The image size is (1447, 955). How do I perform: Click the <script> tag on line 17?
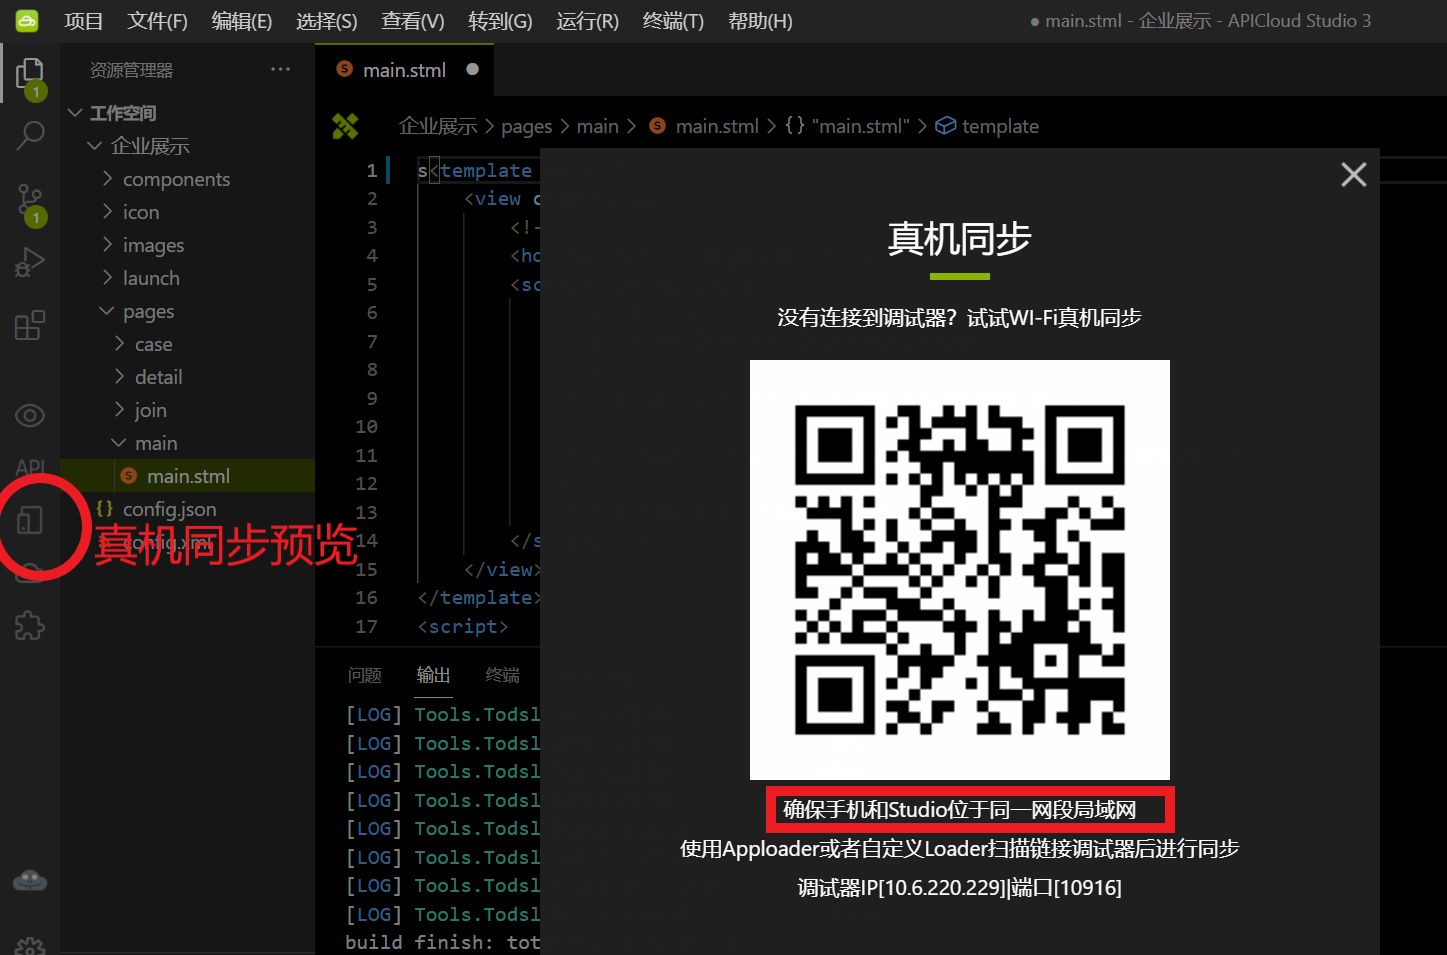click(463, 627)
